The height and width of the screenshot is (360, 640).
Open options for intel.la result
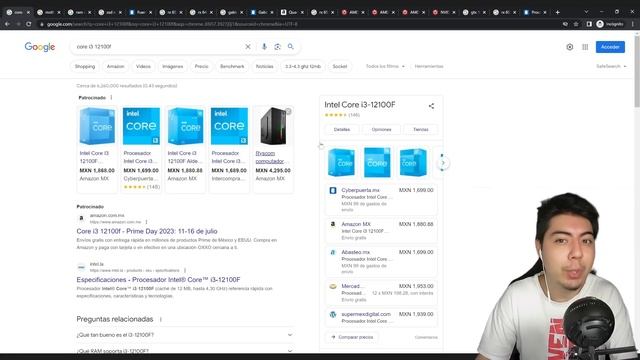click(x=185, y=270)
